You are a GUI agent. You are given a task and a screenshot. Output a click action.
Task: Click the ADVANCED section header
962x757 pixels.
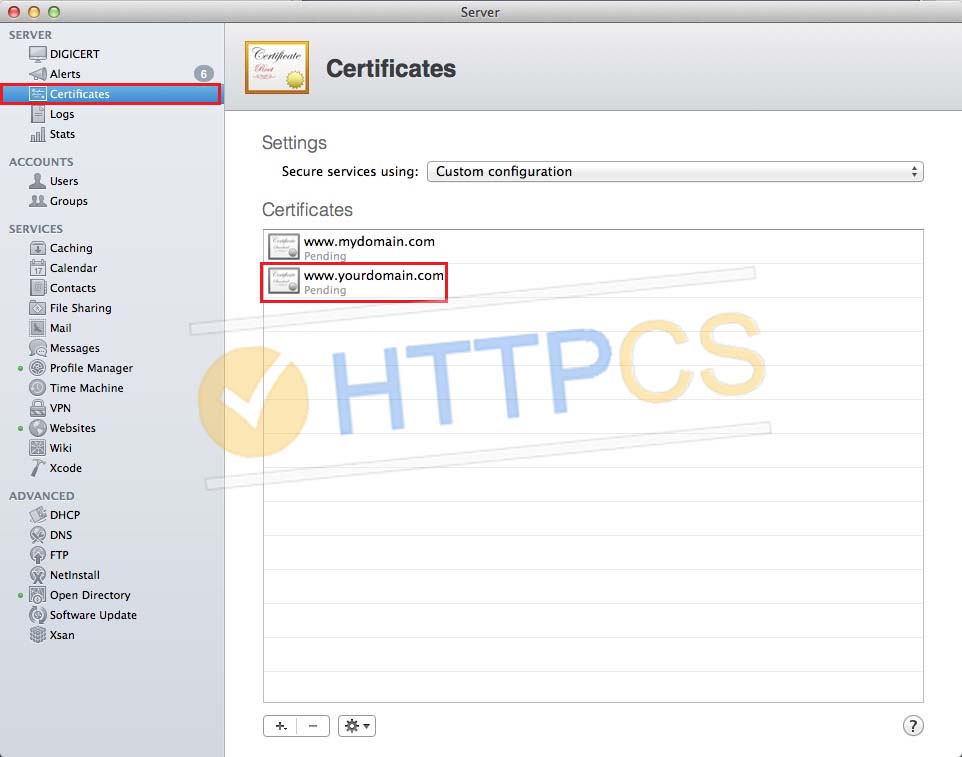pyautogui.click(x=41, y=496)
